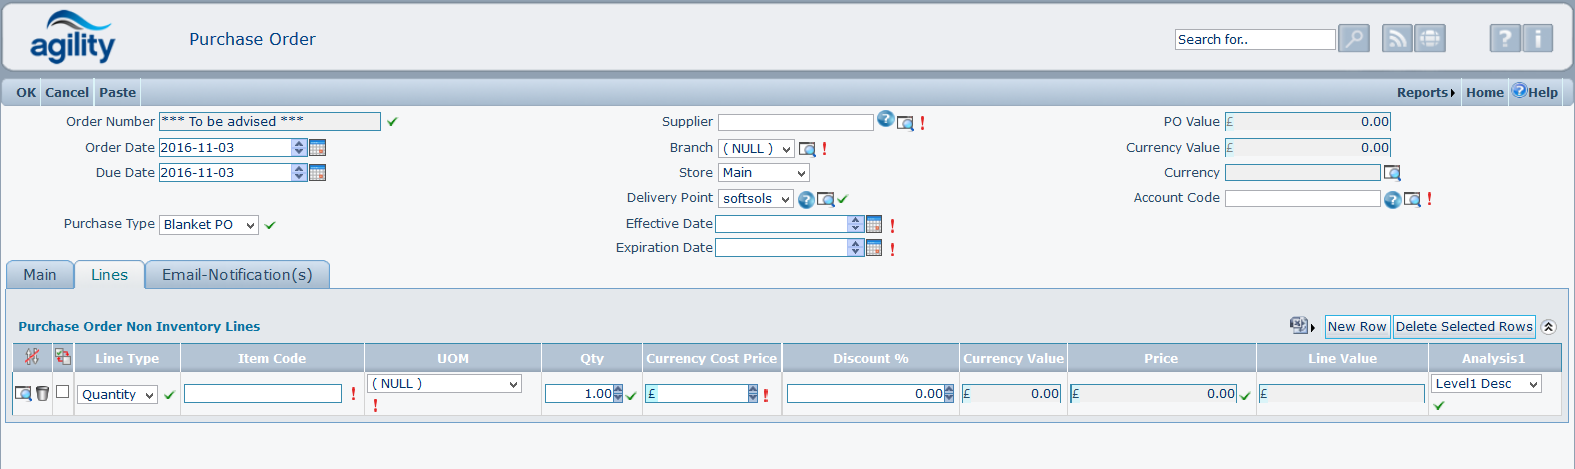Open the RSS feed icon
Image resolution: width=1575 pixels, height=469 pixels.
1397,39
